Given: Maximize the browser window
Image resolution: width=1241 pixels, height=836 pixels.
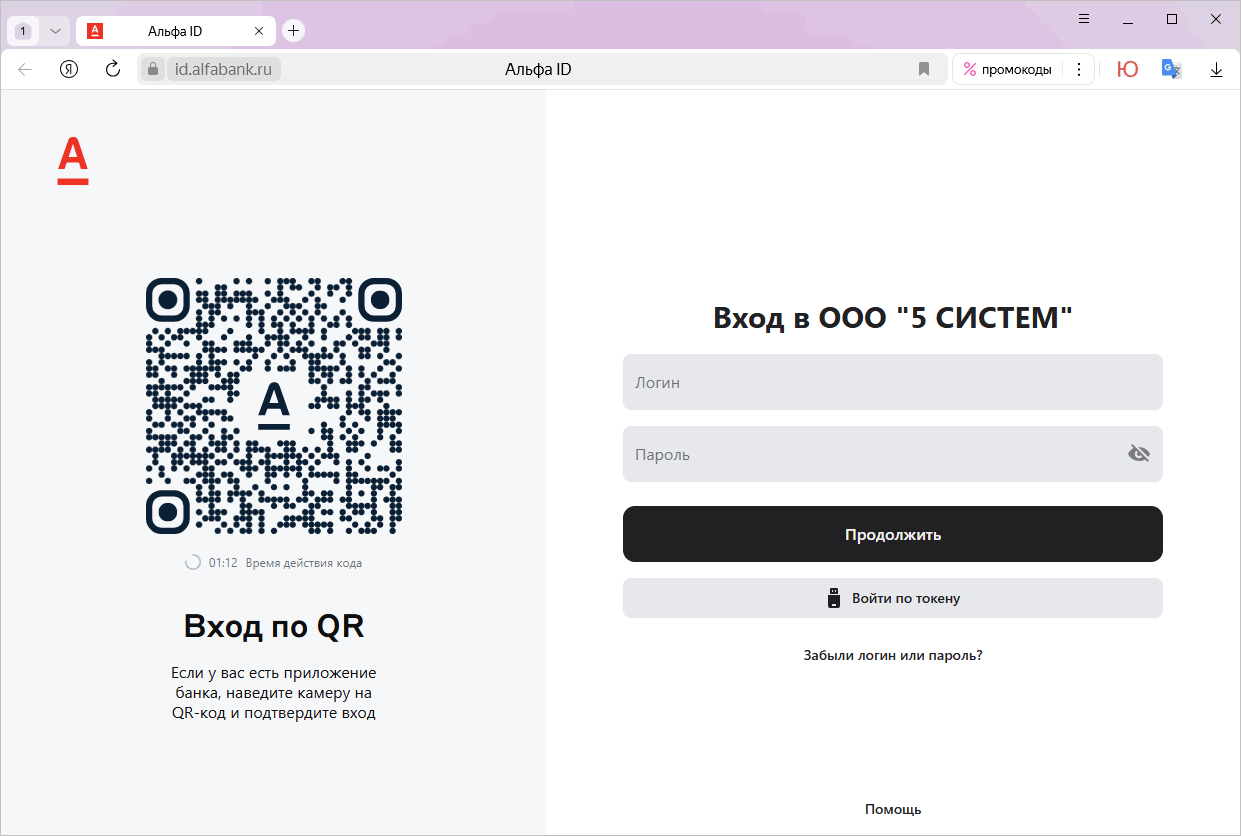Looking at the screenshot, I should 1172,19.
